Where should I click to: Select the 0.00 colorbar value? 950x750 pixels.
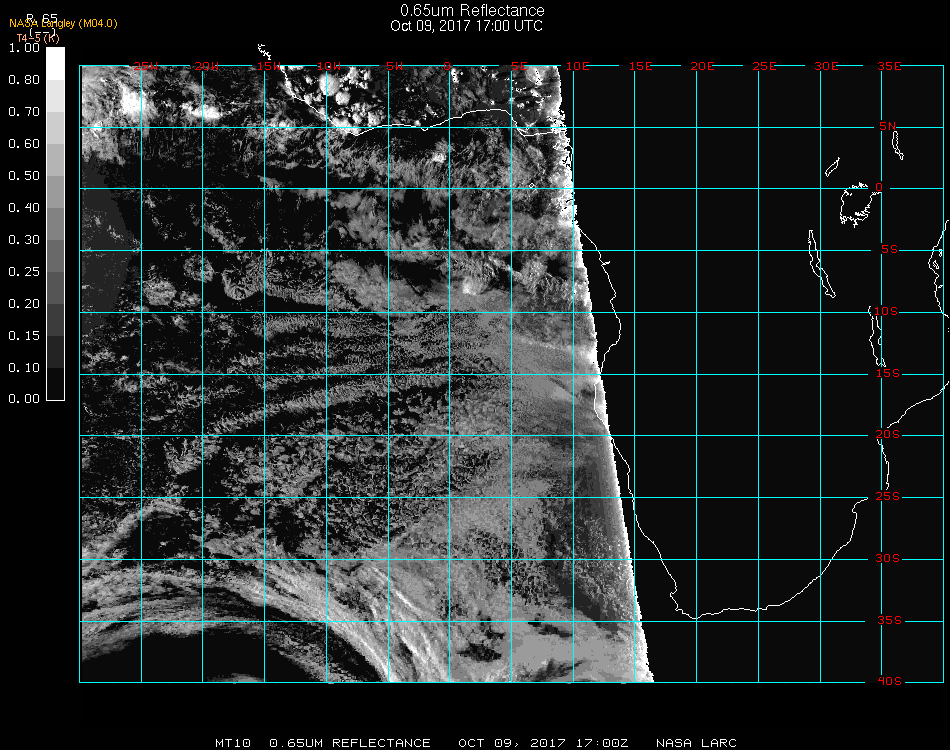pyautogui.click(x=24, y=399)
